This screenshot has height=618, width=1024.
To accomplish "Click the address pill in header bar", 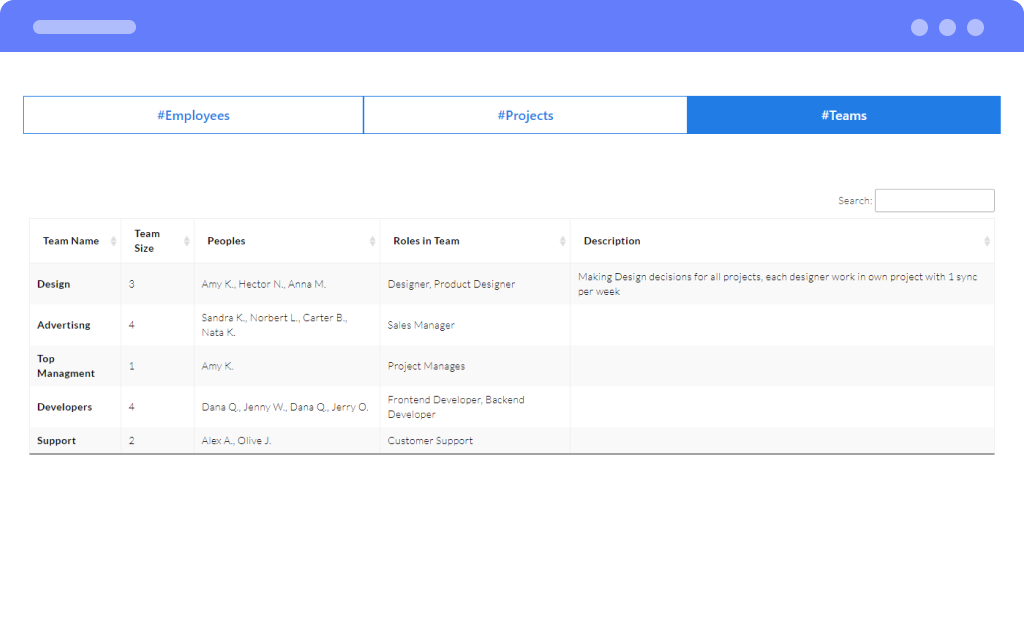I will 85,27.
